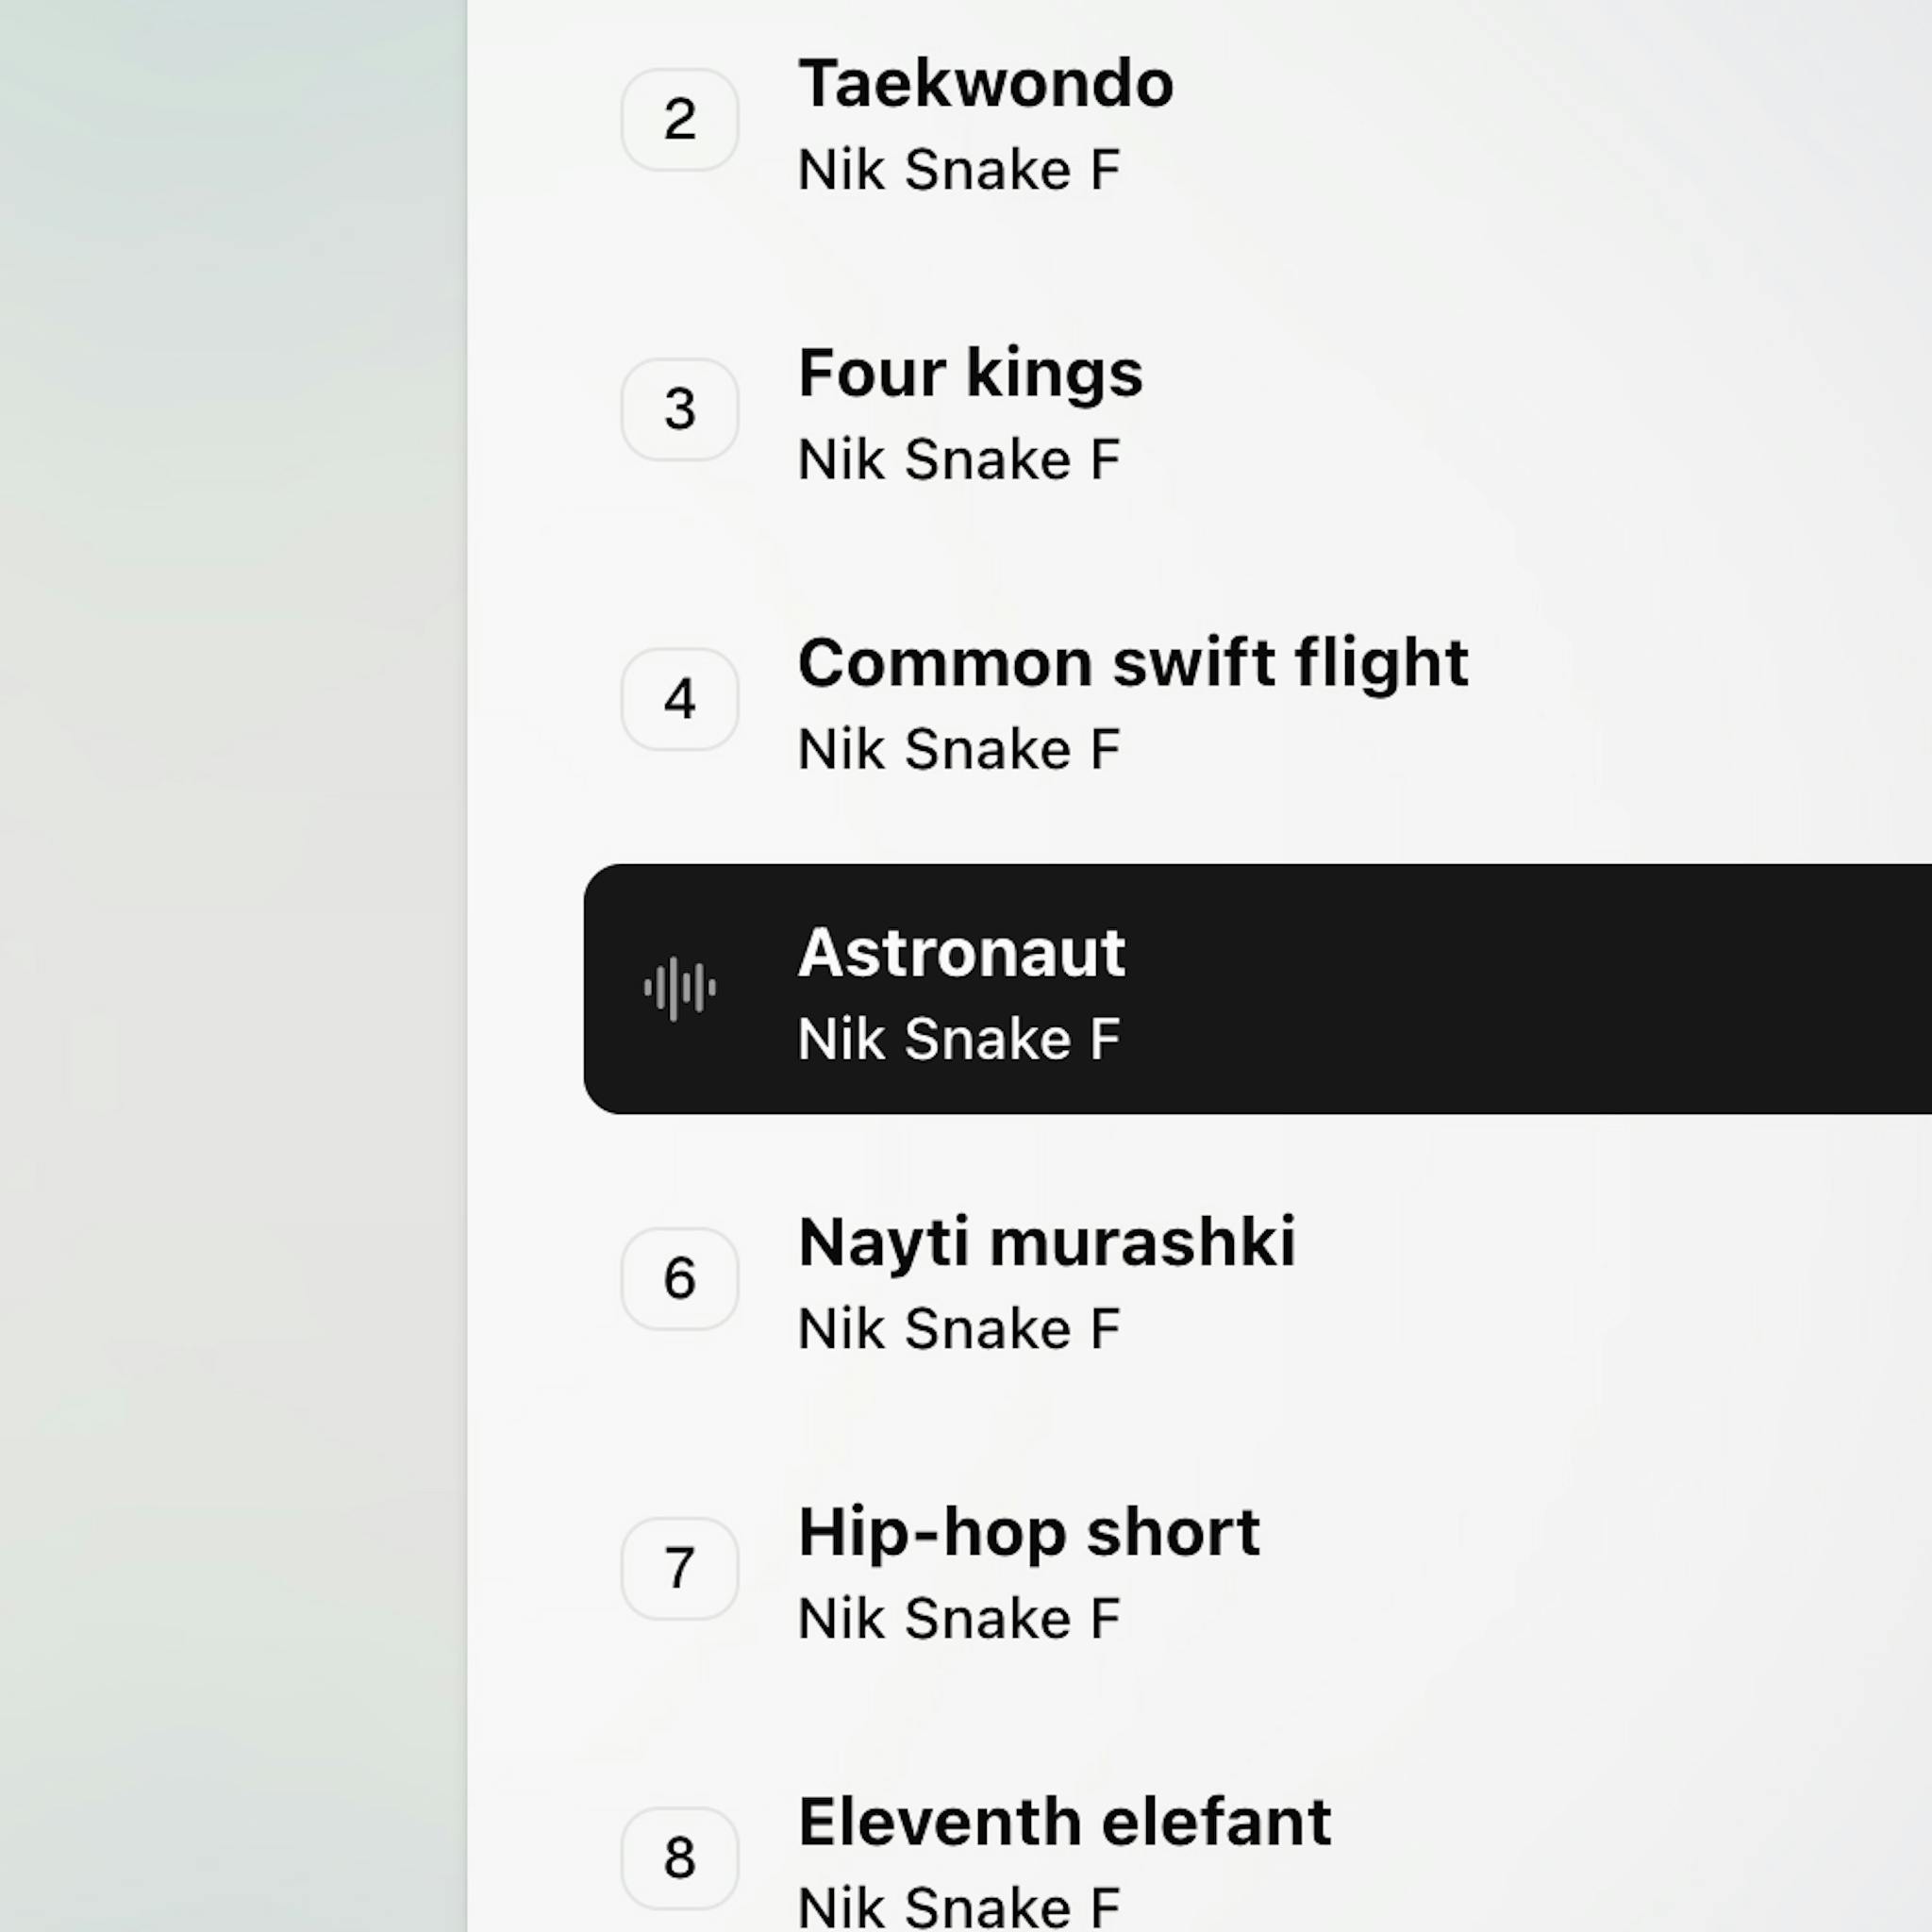Screen dimensions: 1932x1932
Task: Click the number 3 badge beside Four kings
Action: click(x=679, y=410)
